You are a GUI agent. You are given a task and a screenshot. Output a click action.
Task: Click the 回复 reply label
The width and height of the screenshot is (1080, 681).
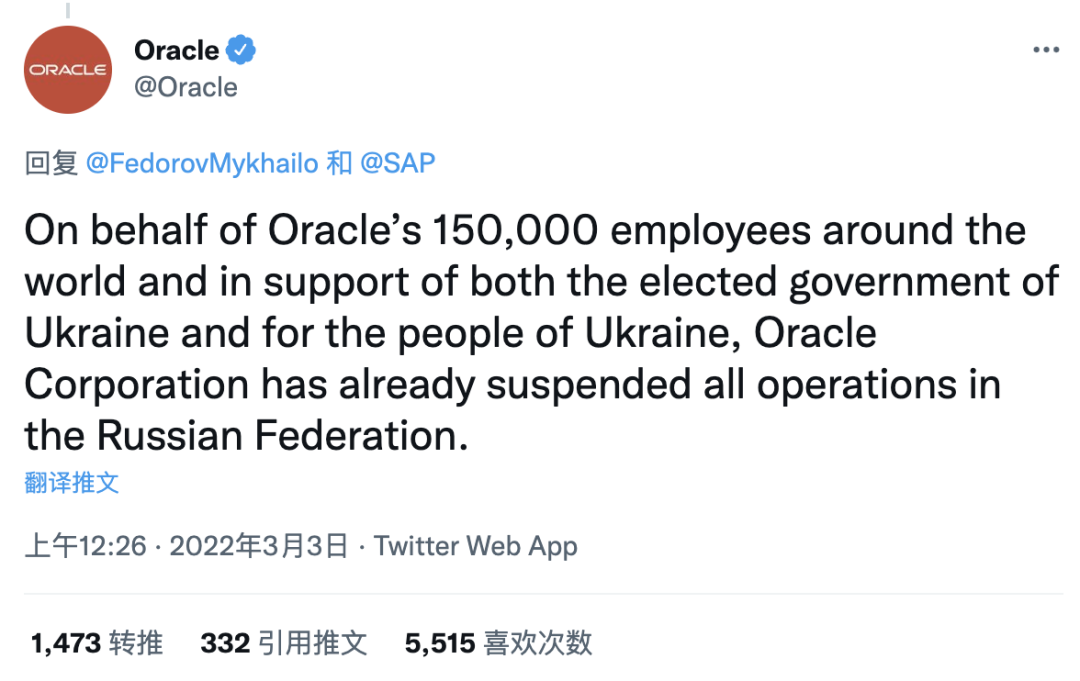(51, 163)
